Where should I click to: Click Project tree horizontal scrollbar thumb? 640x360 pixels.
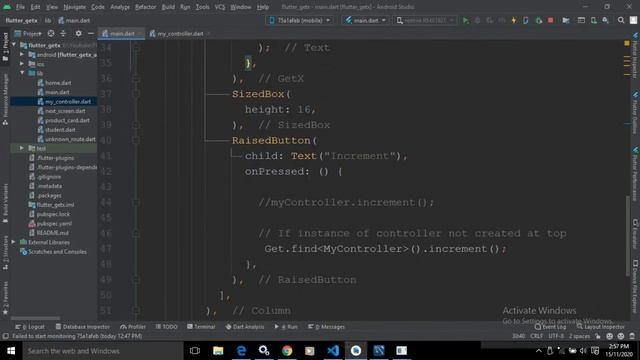(36, 318)
